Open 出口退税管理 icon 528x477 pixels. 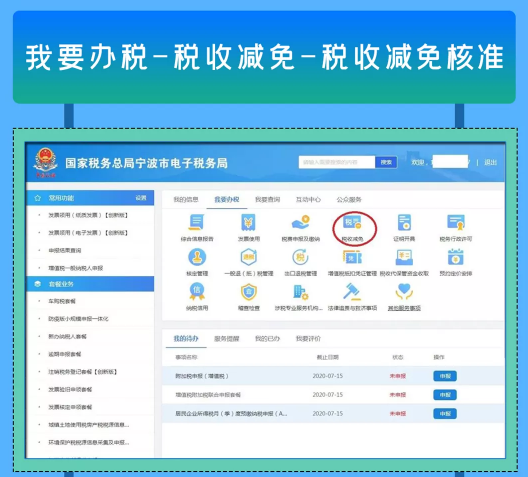pyautogui.click(x=300, y=257)
